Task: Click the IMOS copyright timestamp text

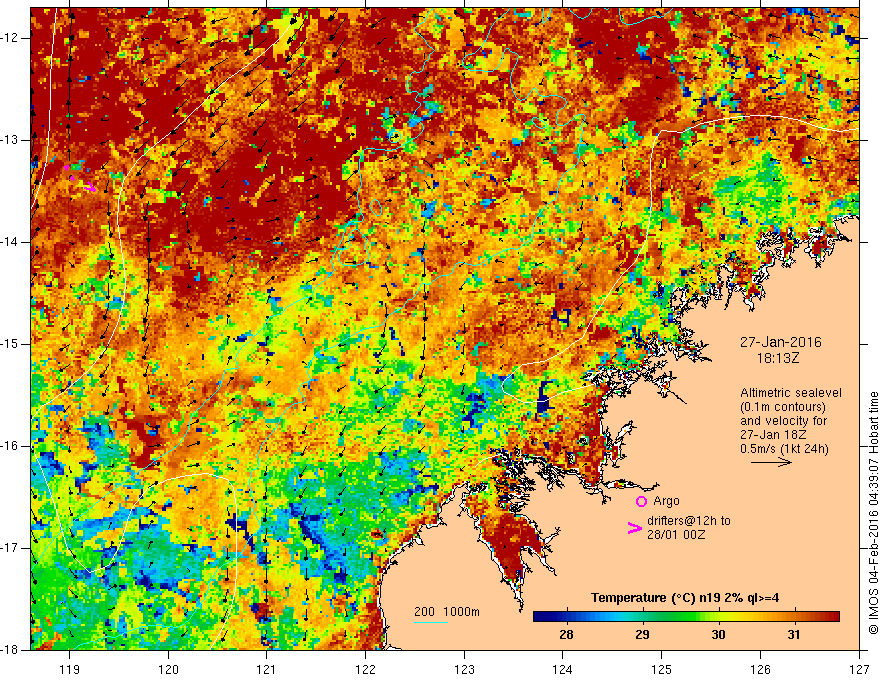Action: point(873,513)
